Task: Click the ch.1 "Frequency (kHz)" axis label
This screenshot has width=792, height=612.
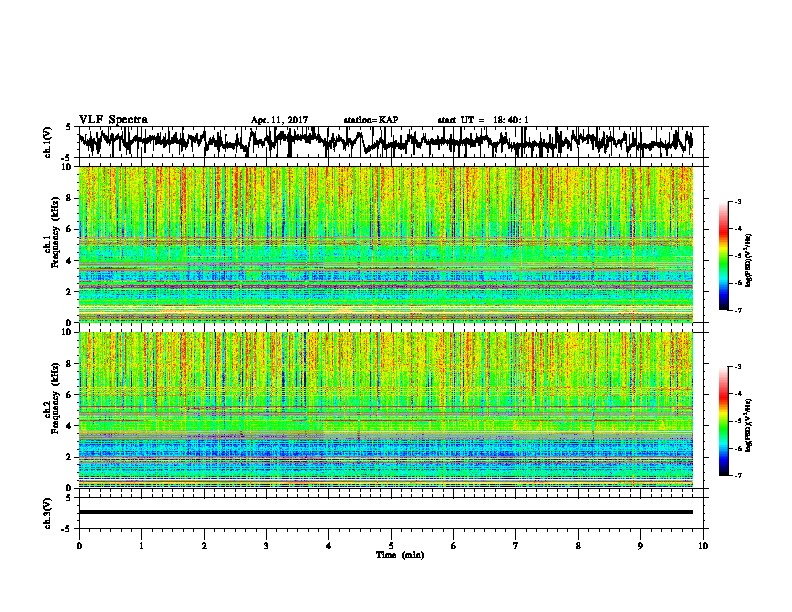Action: pyautogui.click(x=55, y=232)
